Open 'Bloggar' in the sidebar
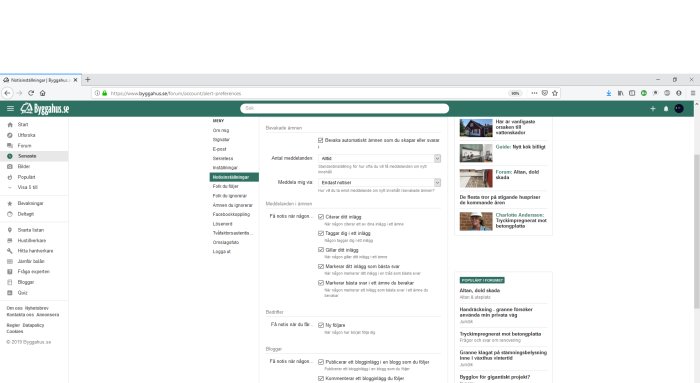The height and width of the screenshot is (383, 700). click(26, 282)
